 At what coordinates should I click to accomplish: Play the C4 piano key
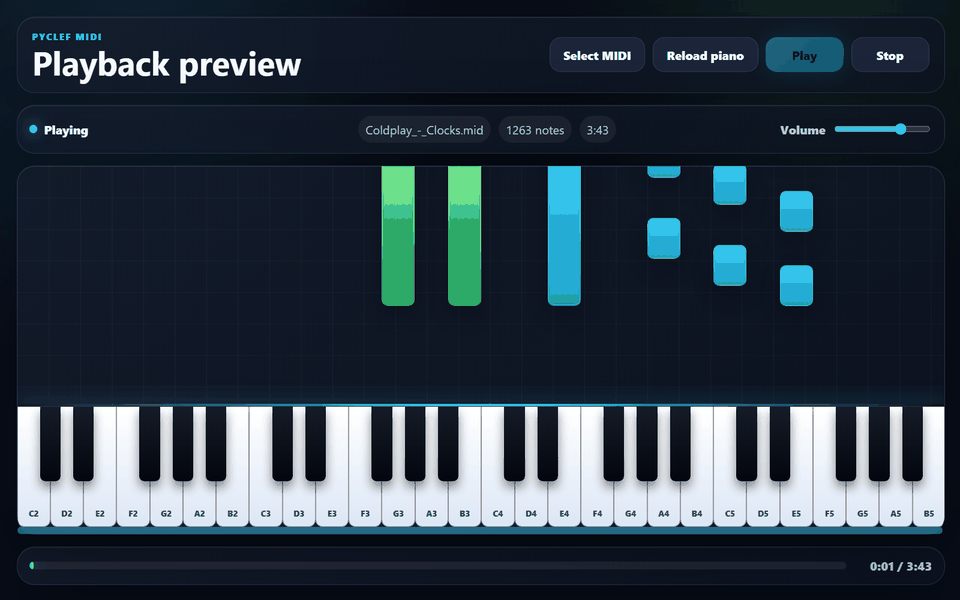[498, 505]
